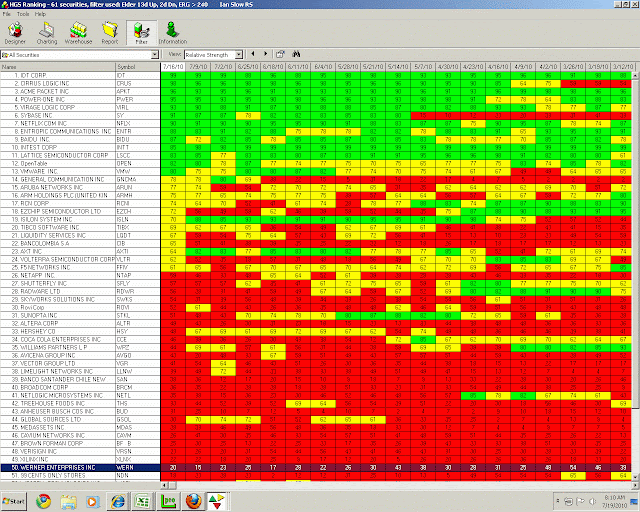
Task: Select the 3/12/10 date column header
Action: click(x=623, y=67)
